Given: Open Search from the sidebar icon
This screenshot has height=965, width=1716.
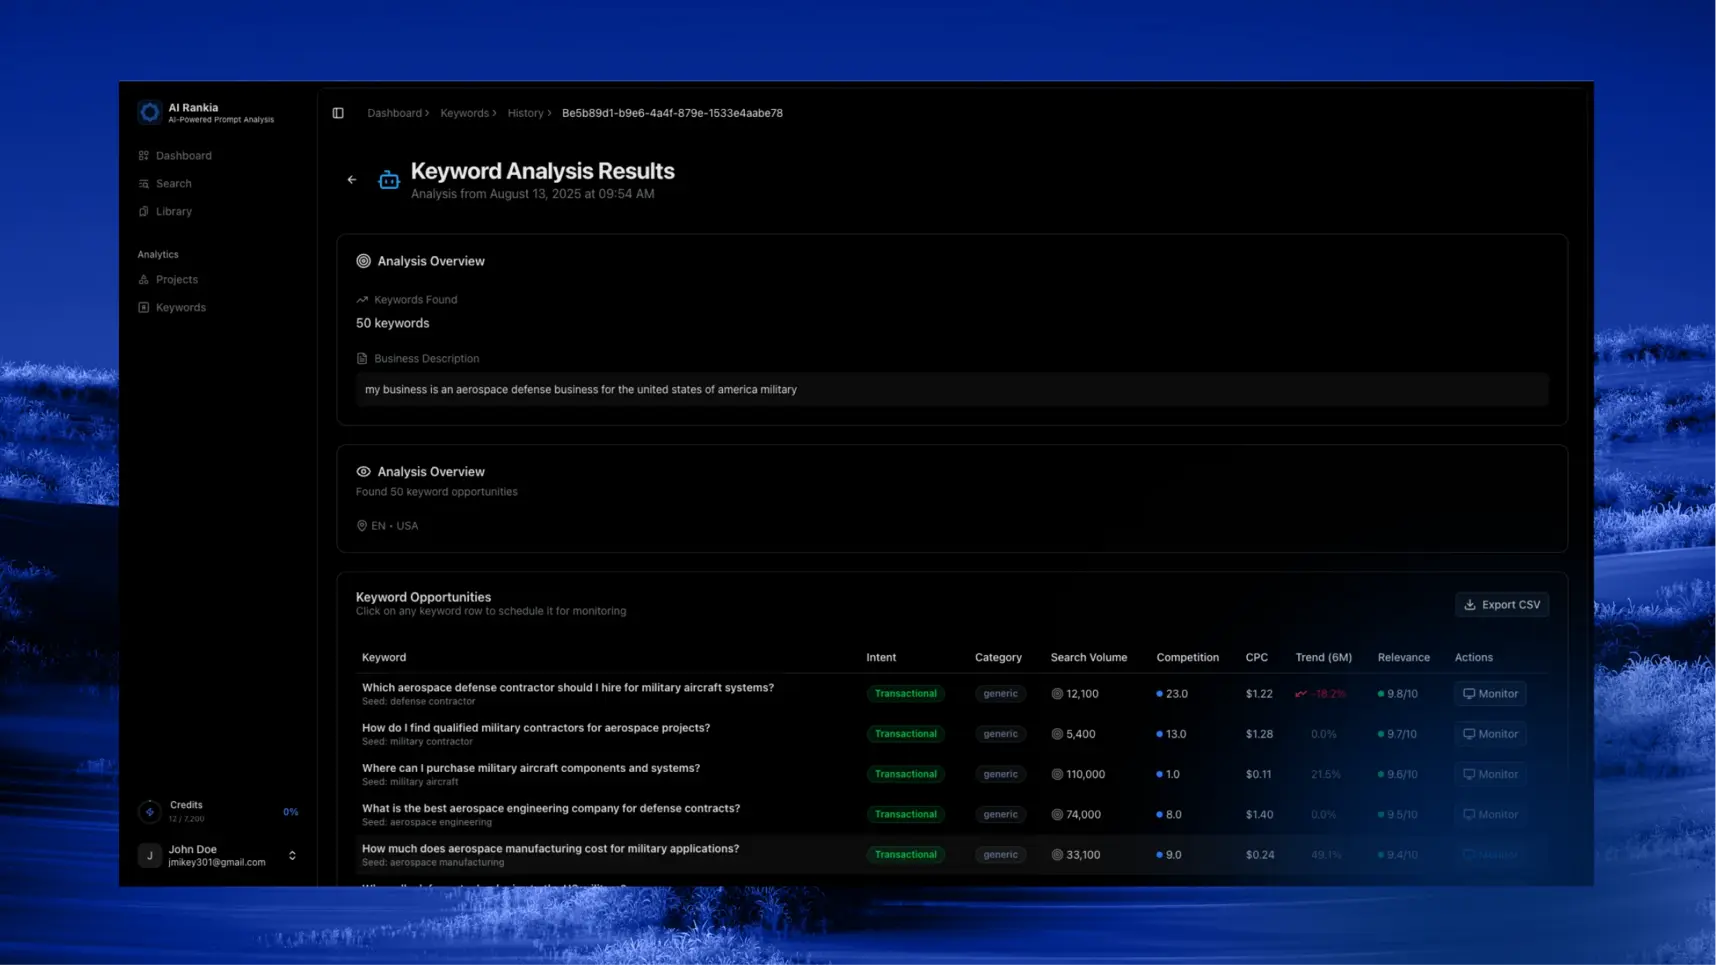Looking at the screenshot, I should (x=143, y=183).
